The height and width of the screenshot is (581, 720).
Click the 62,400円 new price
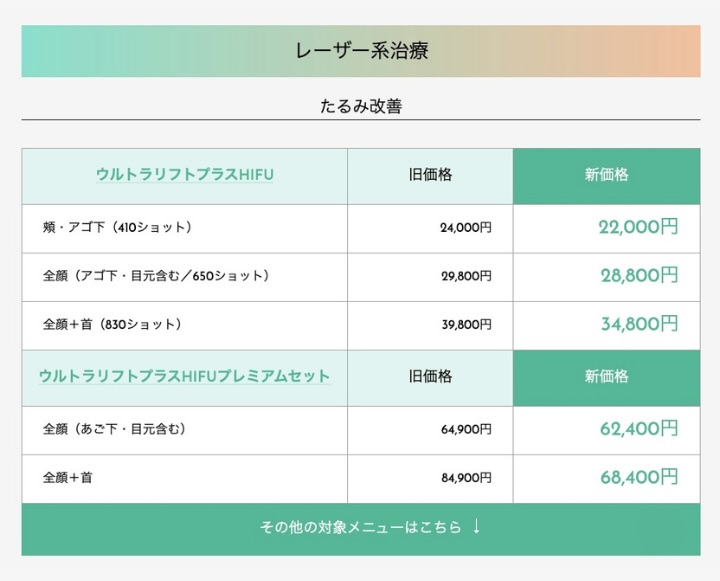pos(639,429)
